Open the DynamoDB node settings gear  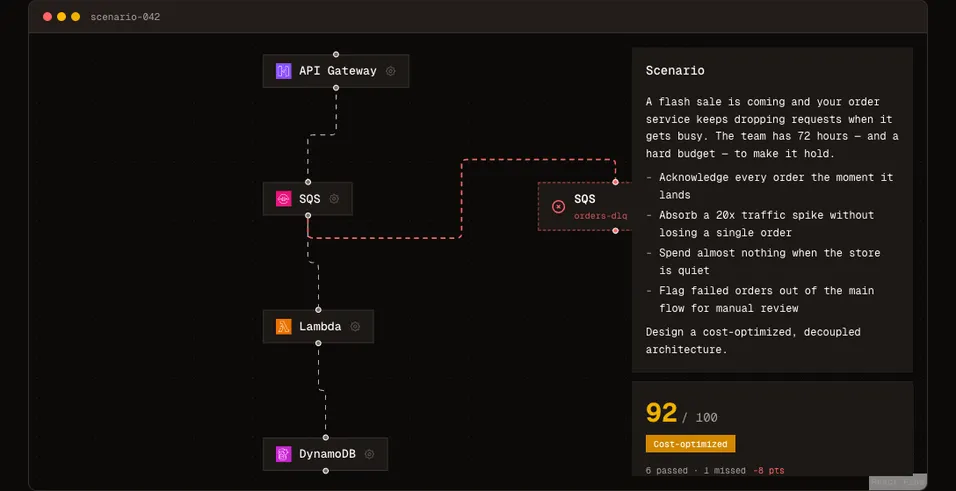[x=369, y=454]
